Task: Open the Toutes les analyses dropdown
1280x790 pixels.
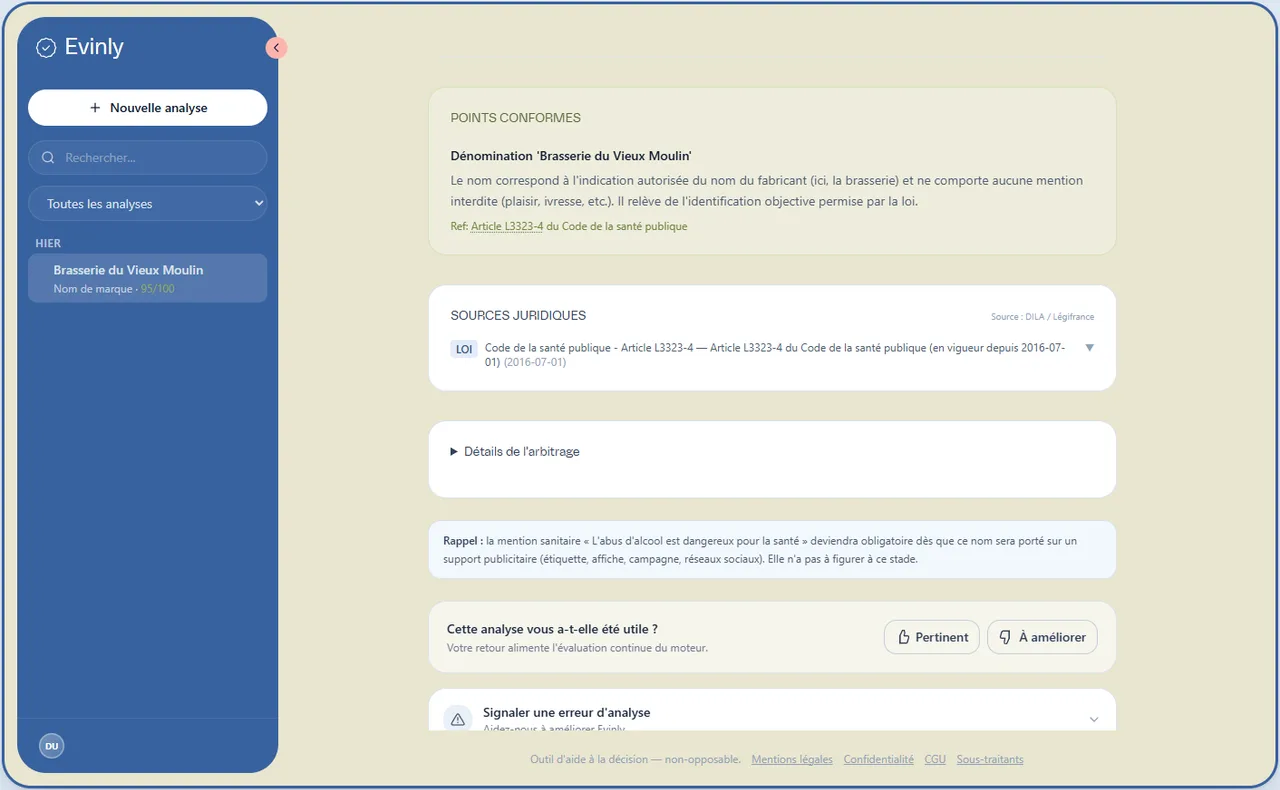Action: [x=148, y=204]
